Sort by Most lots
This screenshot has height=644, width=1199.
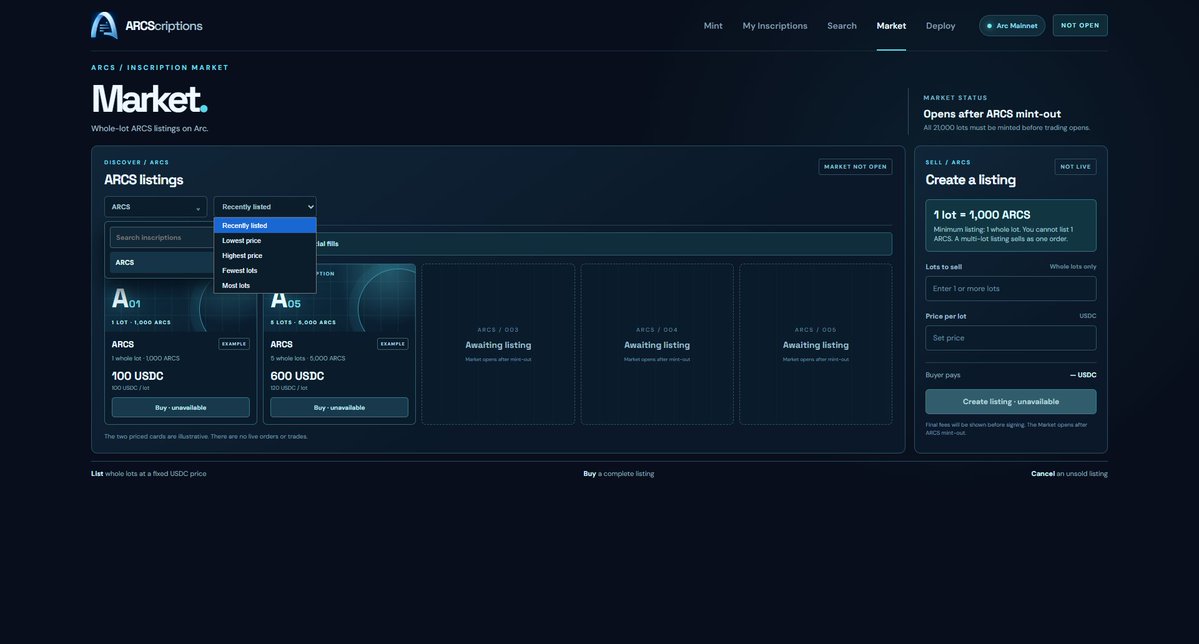[x=265, y=285]
